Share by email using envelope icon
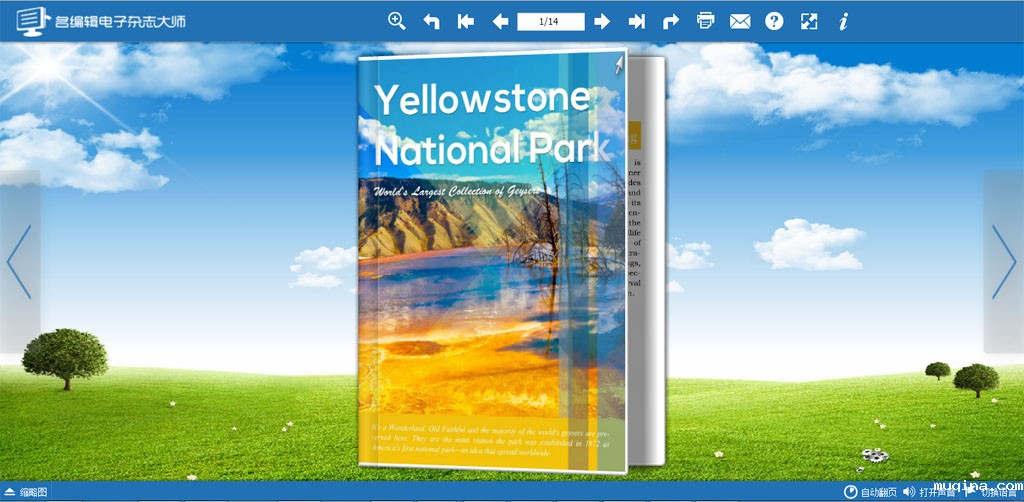Image resolution: width=1024 pixels, height=502 pixels. 740,21
